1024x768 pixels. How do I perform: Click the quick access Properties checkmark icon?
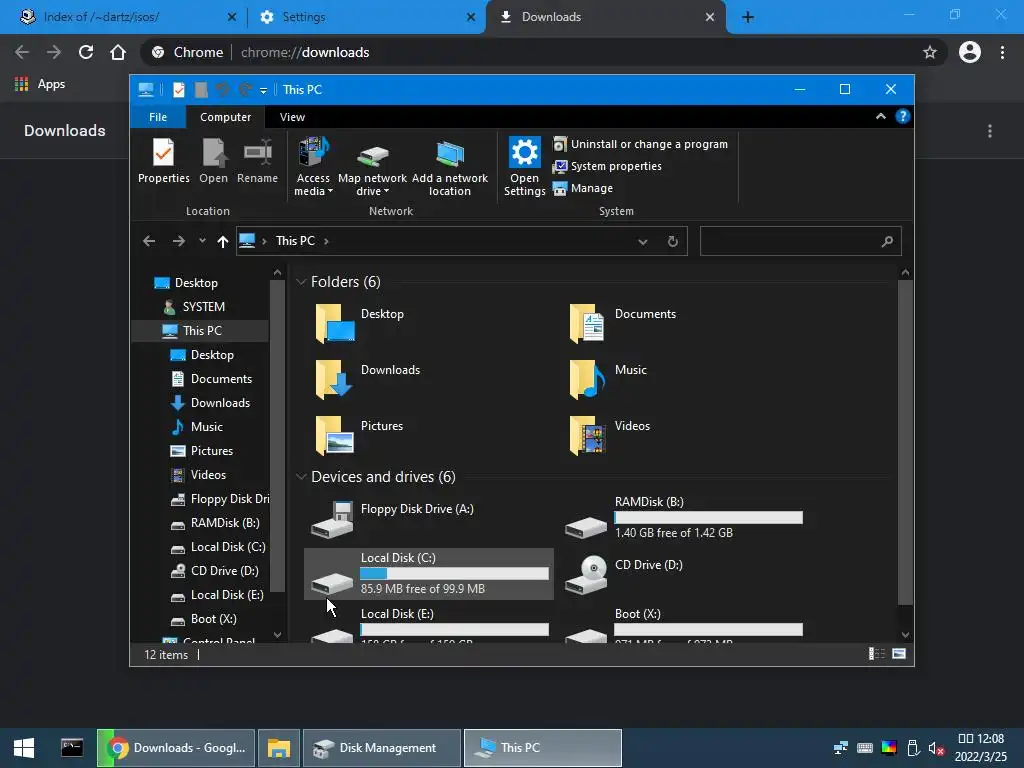click(178, 89)
